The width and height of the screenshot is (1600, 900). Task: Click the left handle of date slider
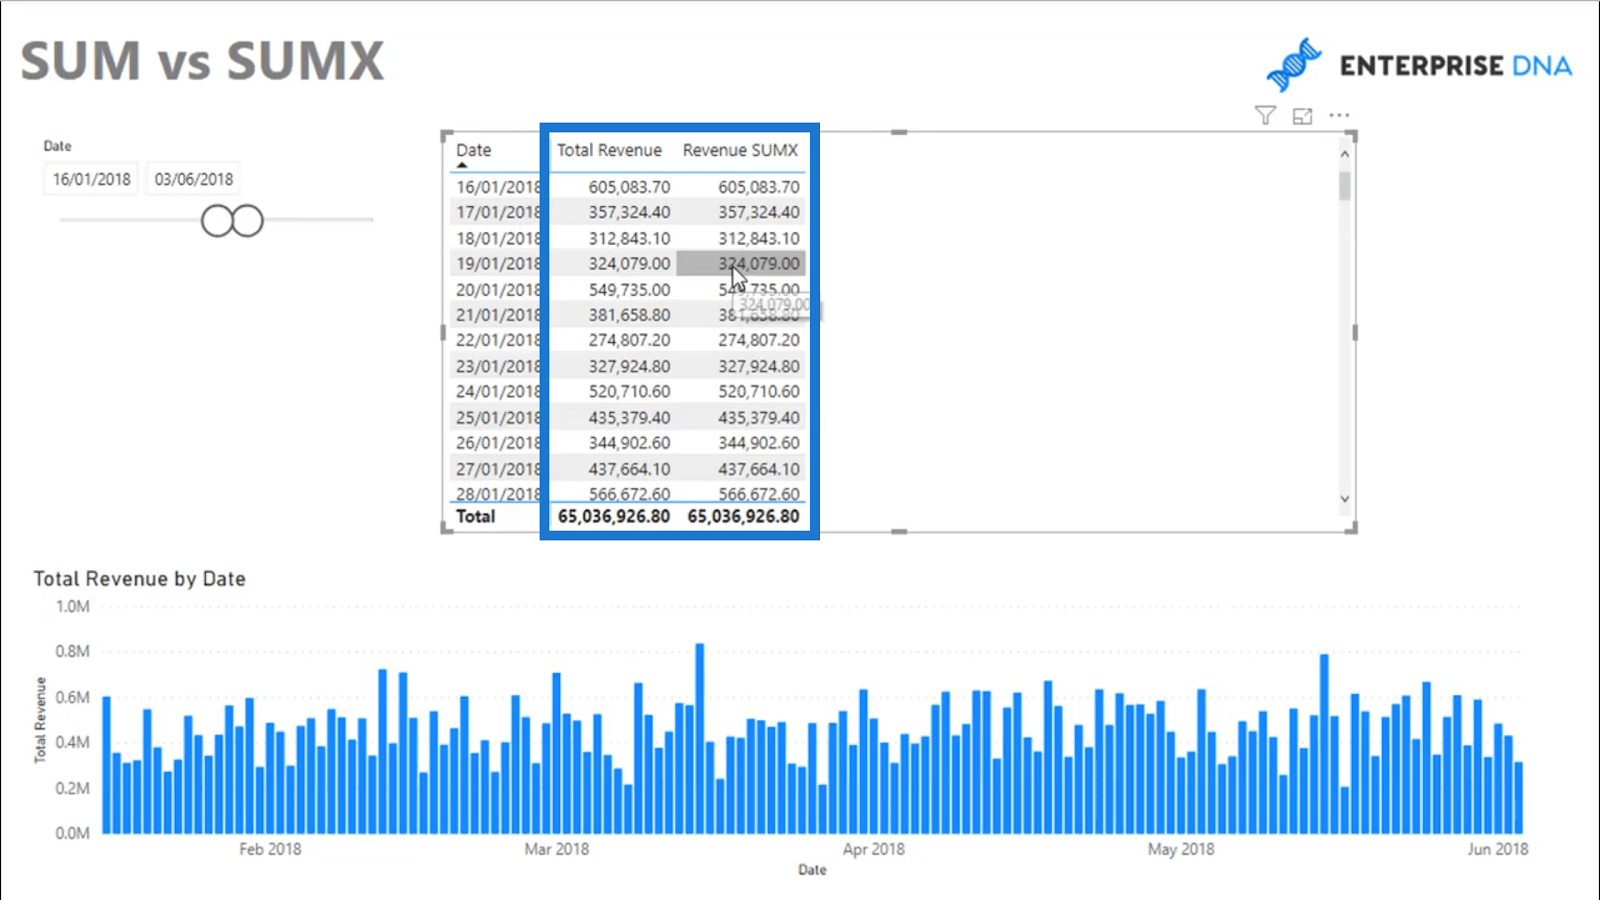coord(217,220)
